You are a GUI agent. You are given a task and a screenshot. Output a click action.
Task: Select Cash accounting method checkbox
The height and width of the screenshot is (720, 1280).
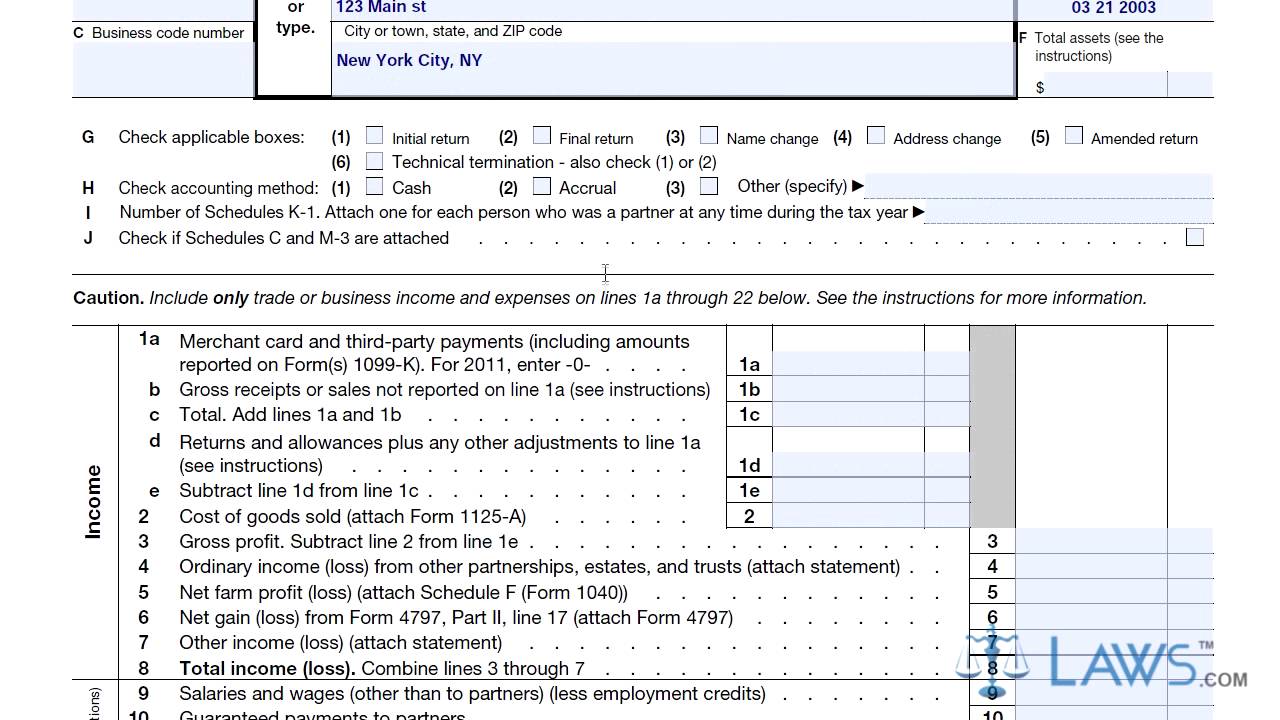click(x=375, y=186)
